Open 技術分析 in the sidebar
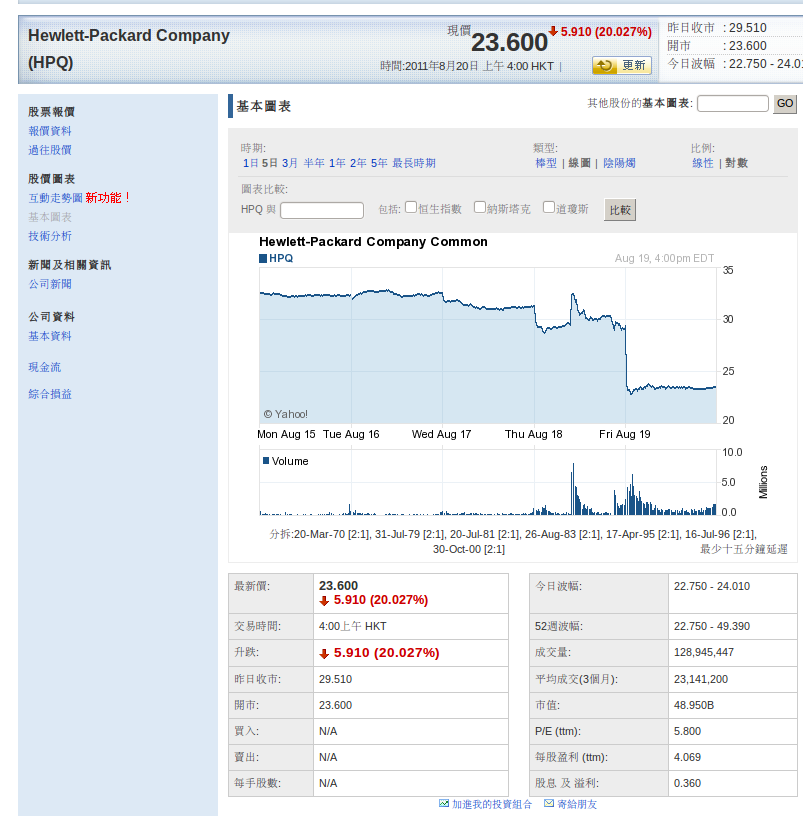803x816 pixels. (50, 236)
